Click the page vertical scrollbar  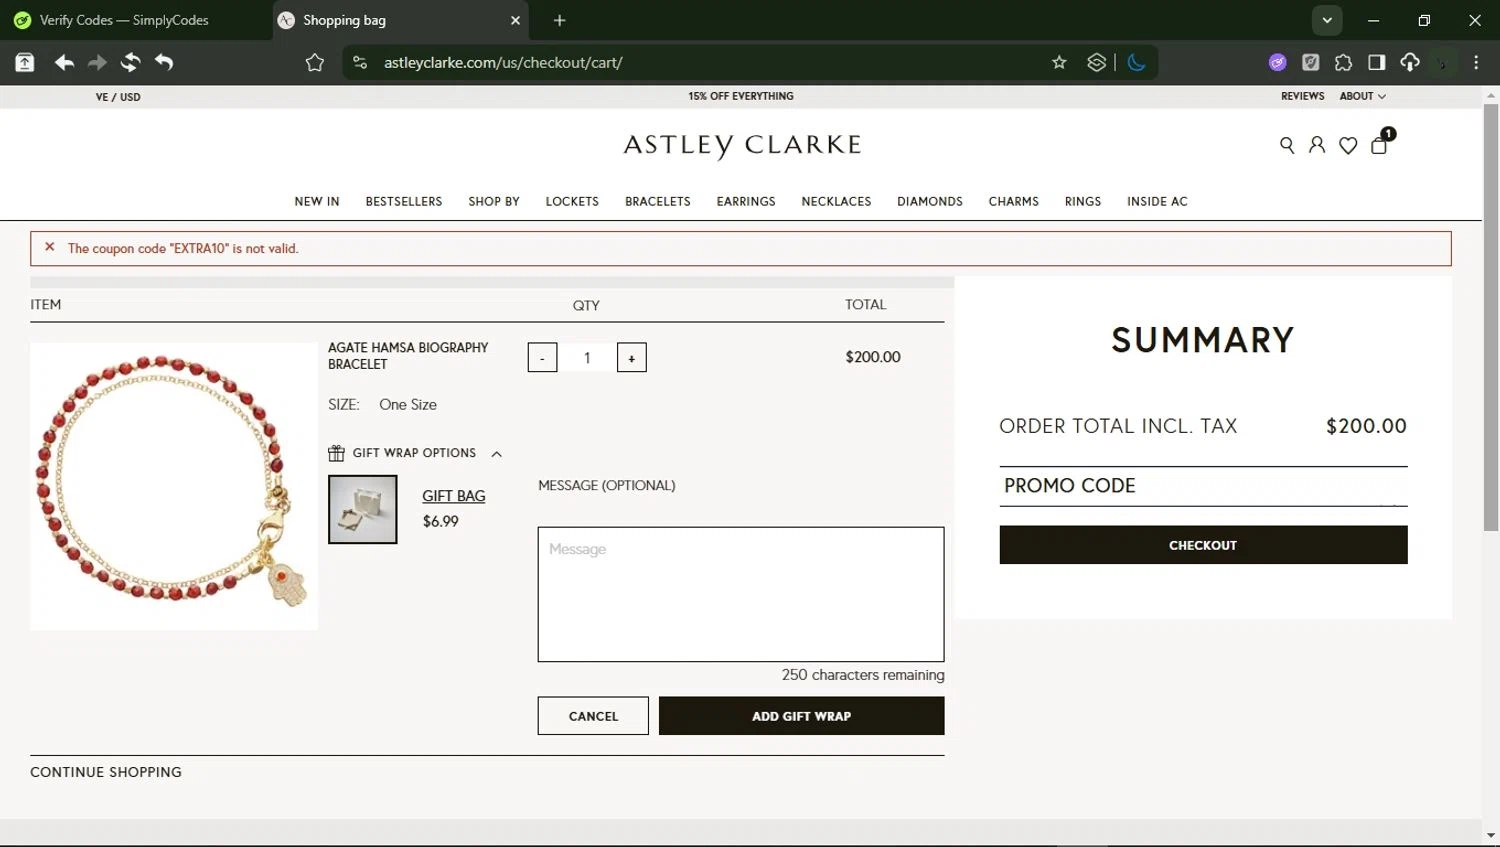1491,318
